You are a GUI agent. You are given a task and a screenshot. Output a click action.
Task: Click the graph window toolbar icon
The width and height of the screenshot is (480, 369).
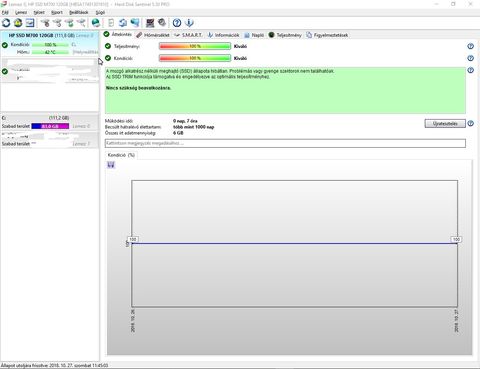[x=30, y=23]
